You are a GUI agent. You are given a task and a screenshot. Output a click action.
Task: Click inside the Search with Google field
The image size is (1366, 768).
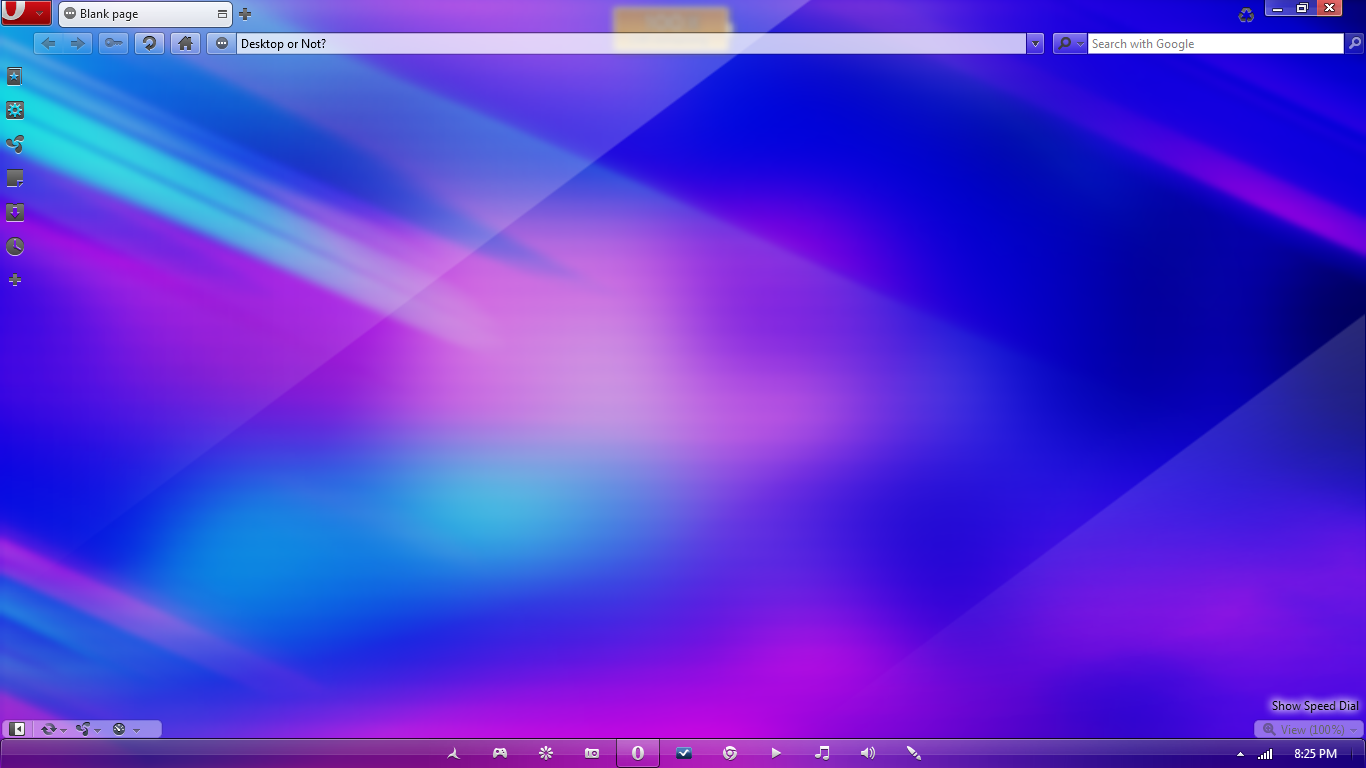click(1200, 43)
